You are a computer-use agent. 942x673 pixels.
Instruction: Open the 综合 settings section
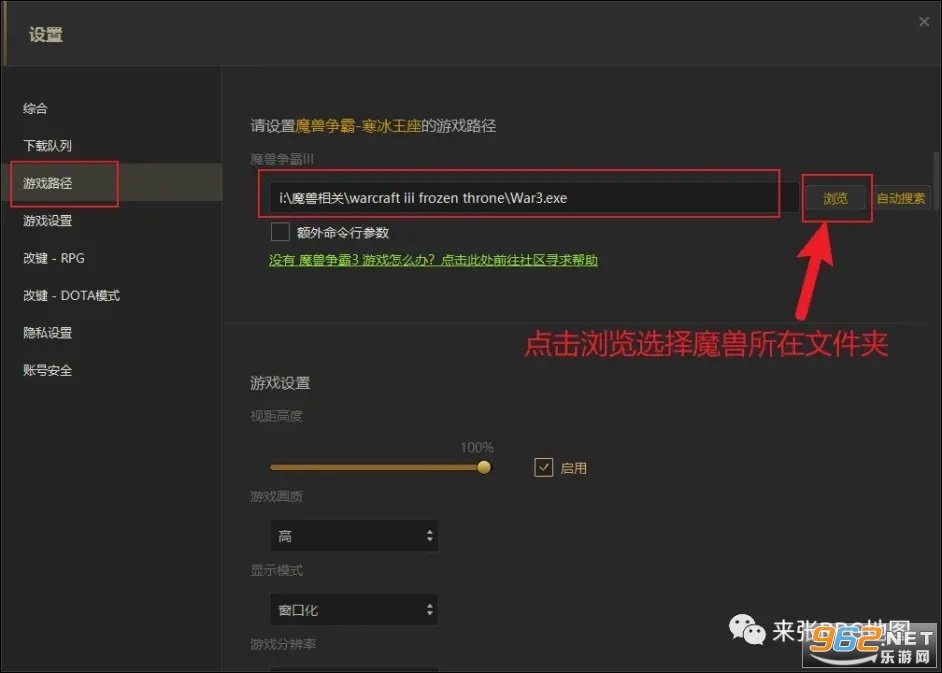tap(35, 108)
